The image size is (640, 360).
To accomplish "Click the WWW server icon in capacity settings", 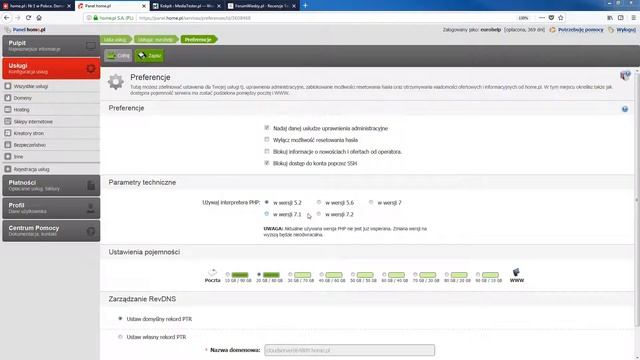I will (516, 272).
